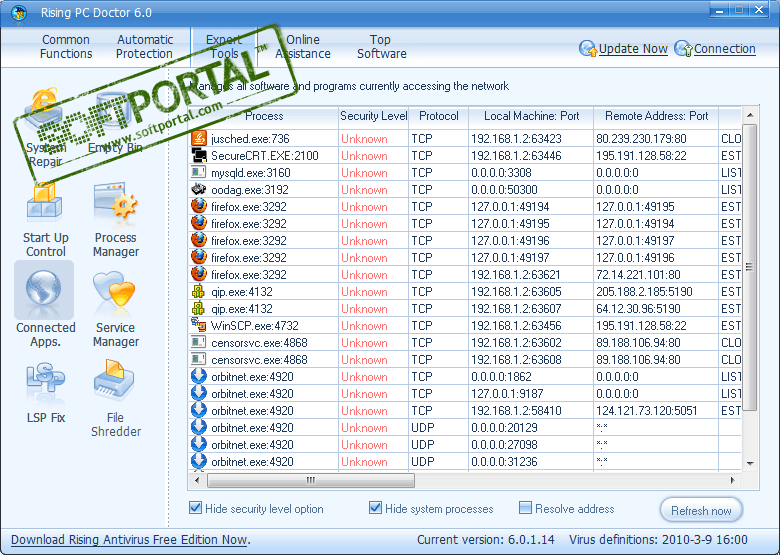The width and height of the screenshot is (780, 555).
Task: Click orbitnet.exe icon for 0.0.0.0:20129 row
Action: click(199, 427)
